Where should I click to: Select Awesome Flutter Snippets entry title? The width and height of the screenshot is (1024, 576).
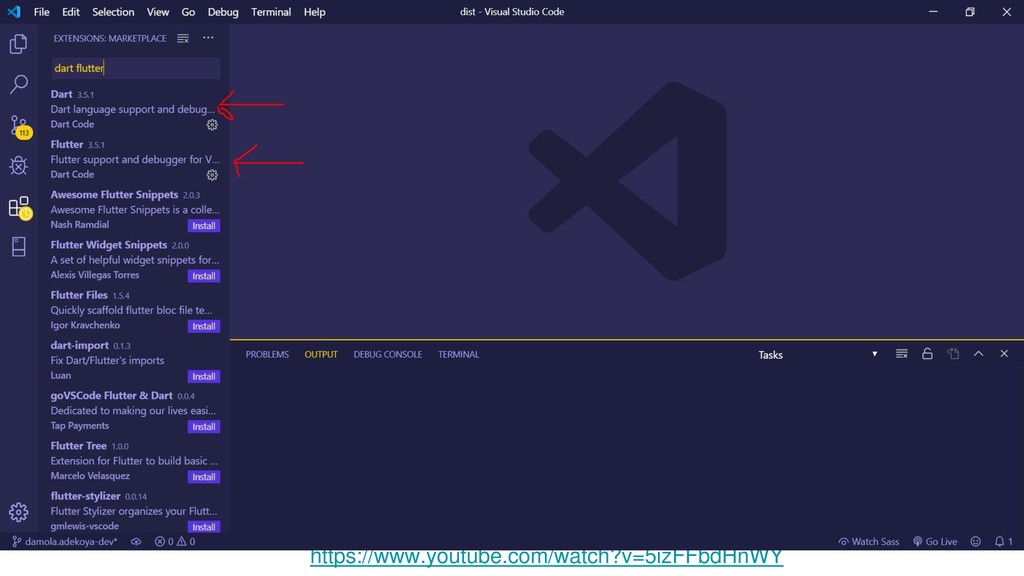(x=114, y=195)
